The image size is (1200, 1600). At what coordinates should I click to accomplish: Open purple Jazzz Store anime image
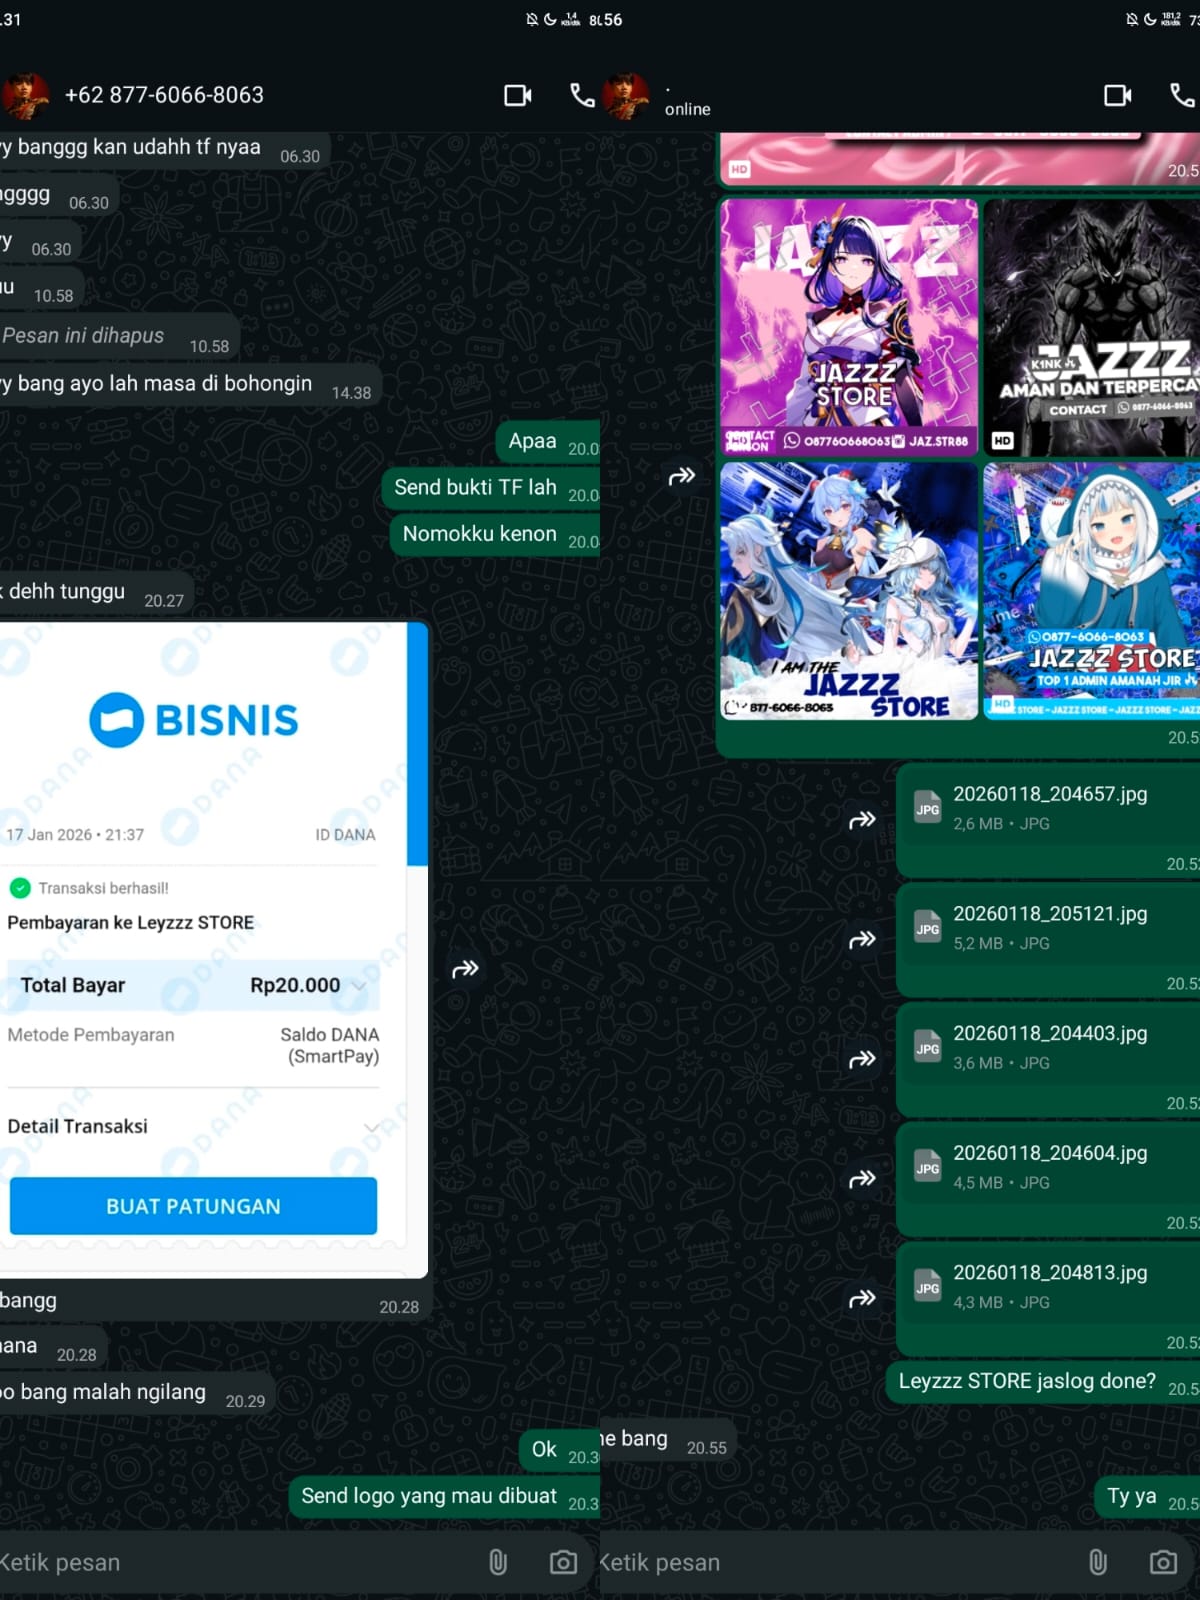coord(849,326)
